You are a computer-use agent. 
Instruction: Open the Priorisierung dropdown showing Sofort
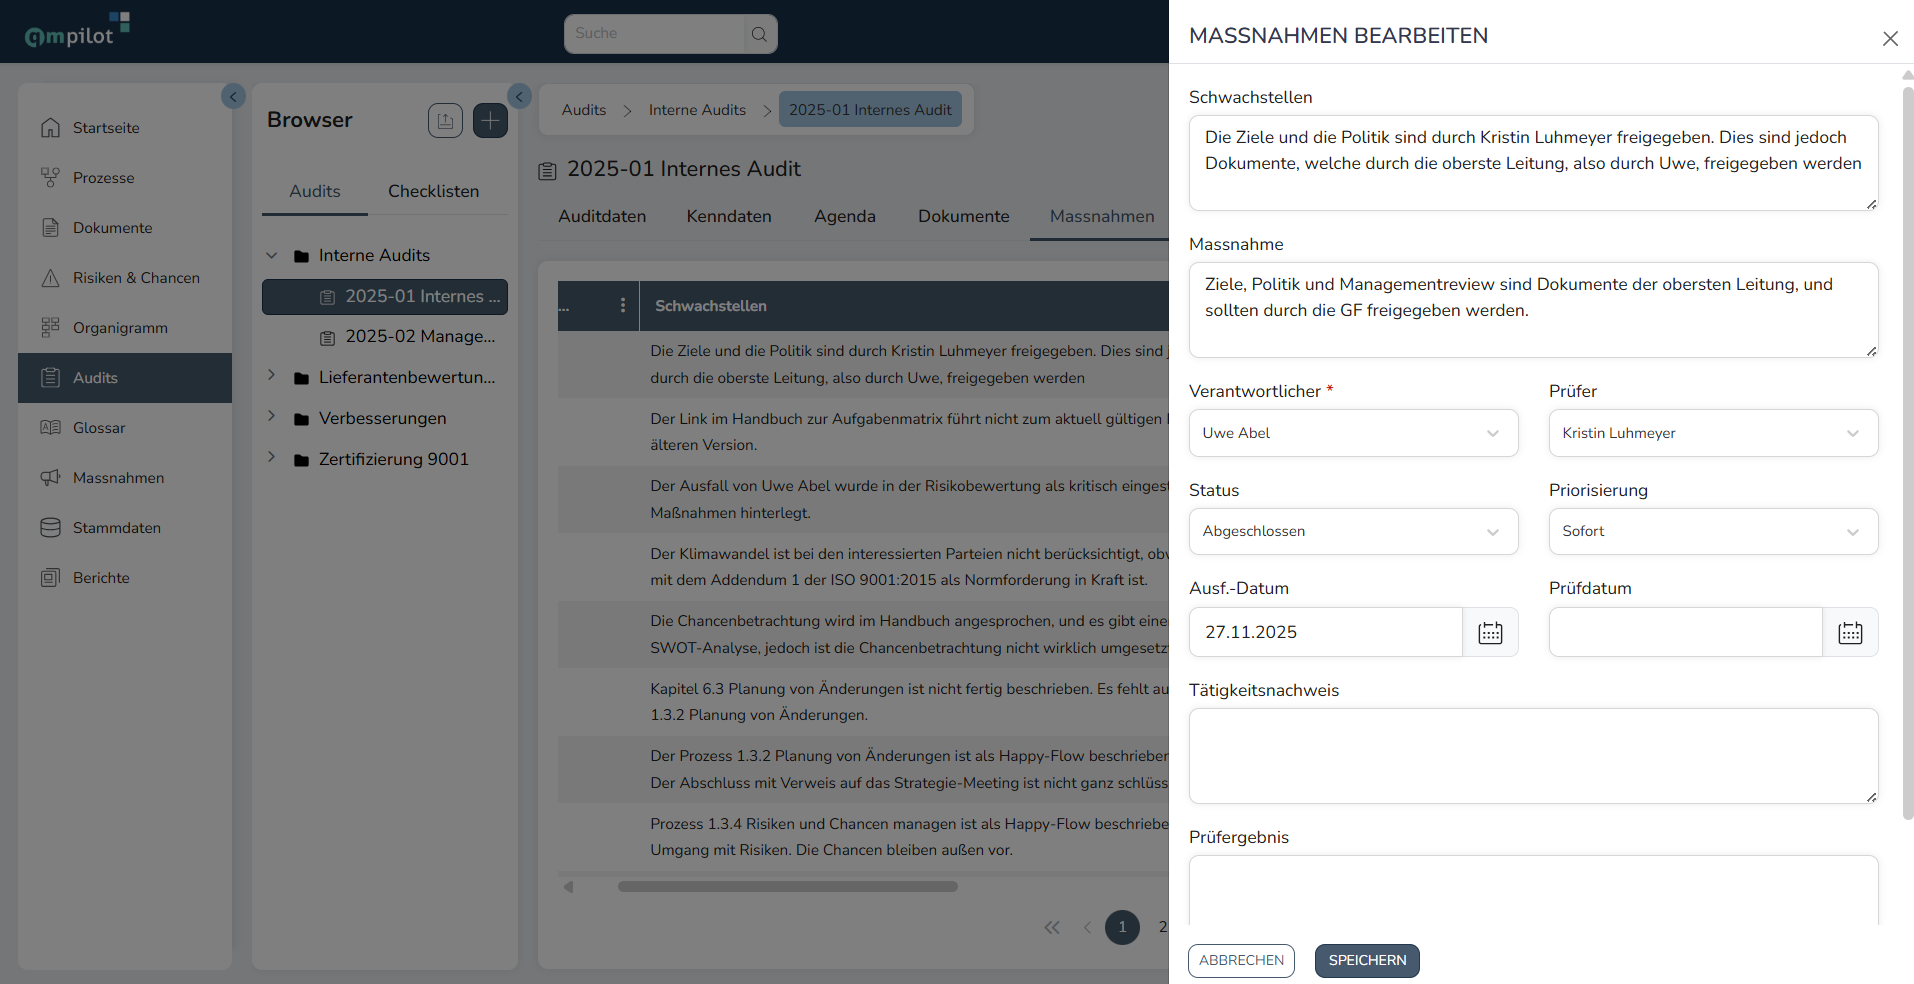tap(1713, 531)
